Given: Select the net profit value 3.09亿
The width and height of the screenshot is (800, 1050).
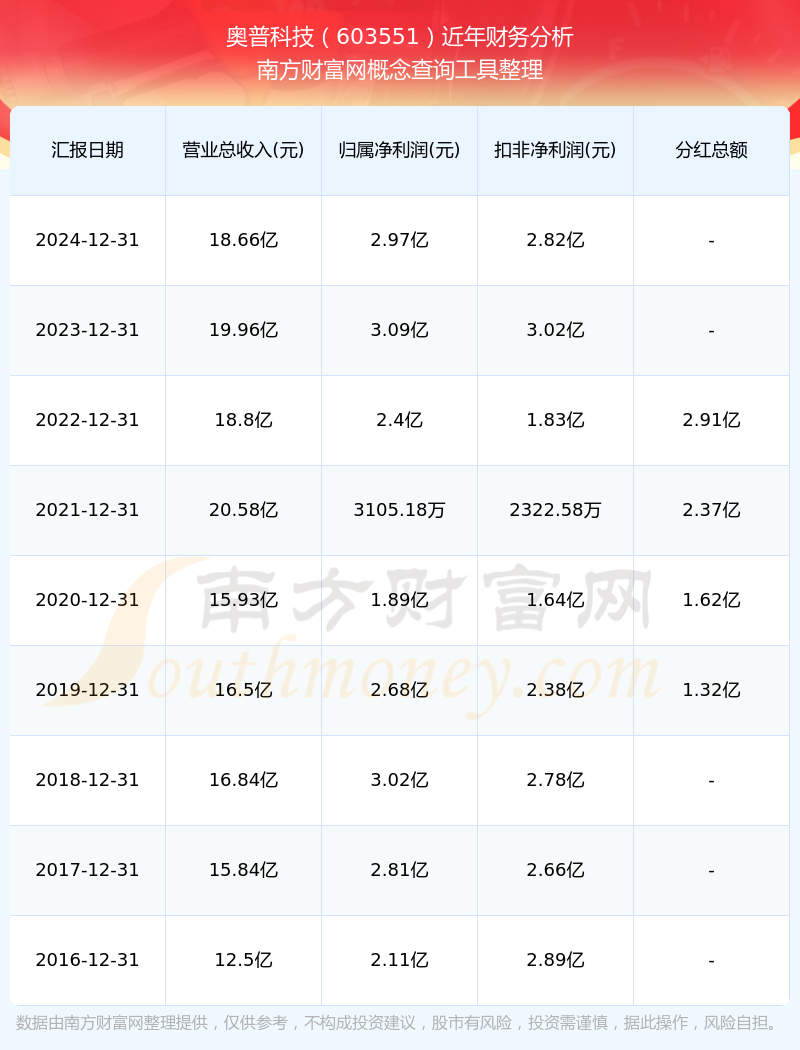Looking at the screenshot, I should pyautogui.click(x=399, y=330).
